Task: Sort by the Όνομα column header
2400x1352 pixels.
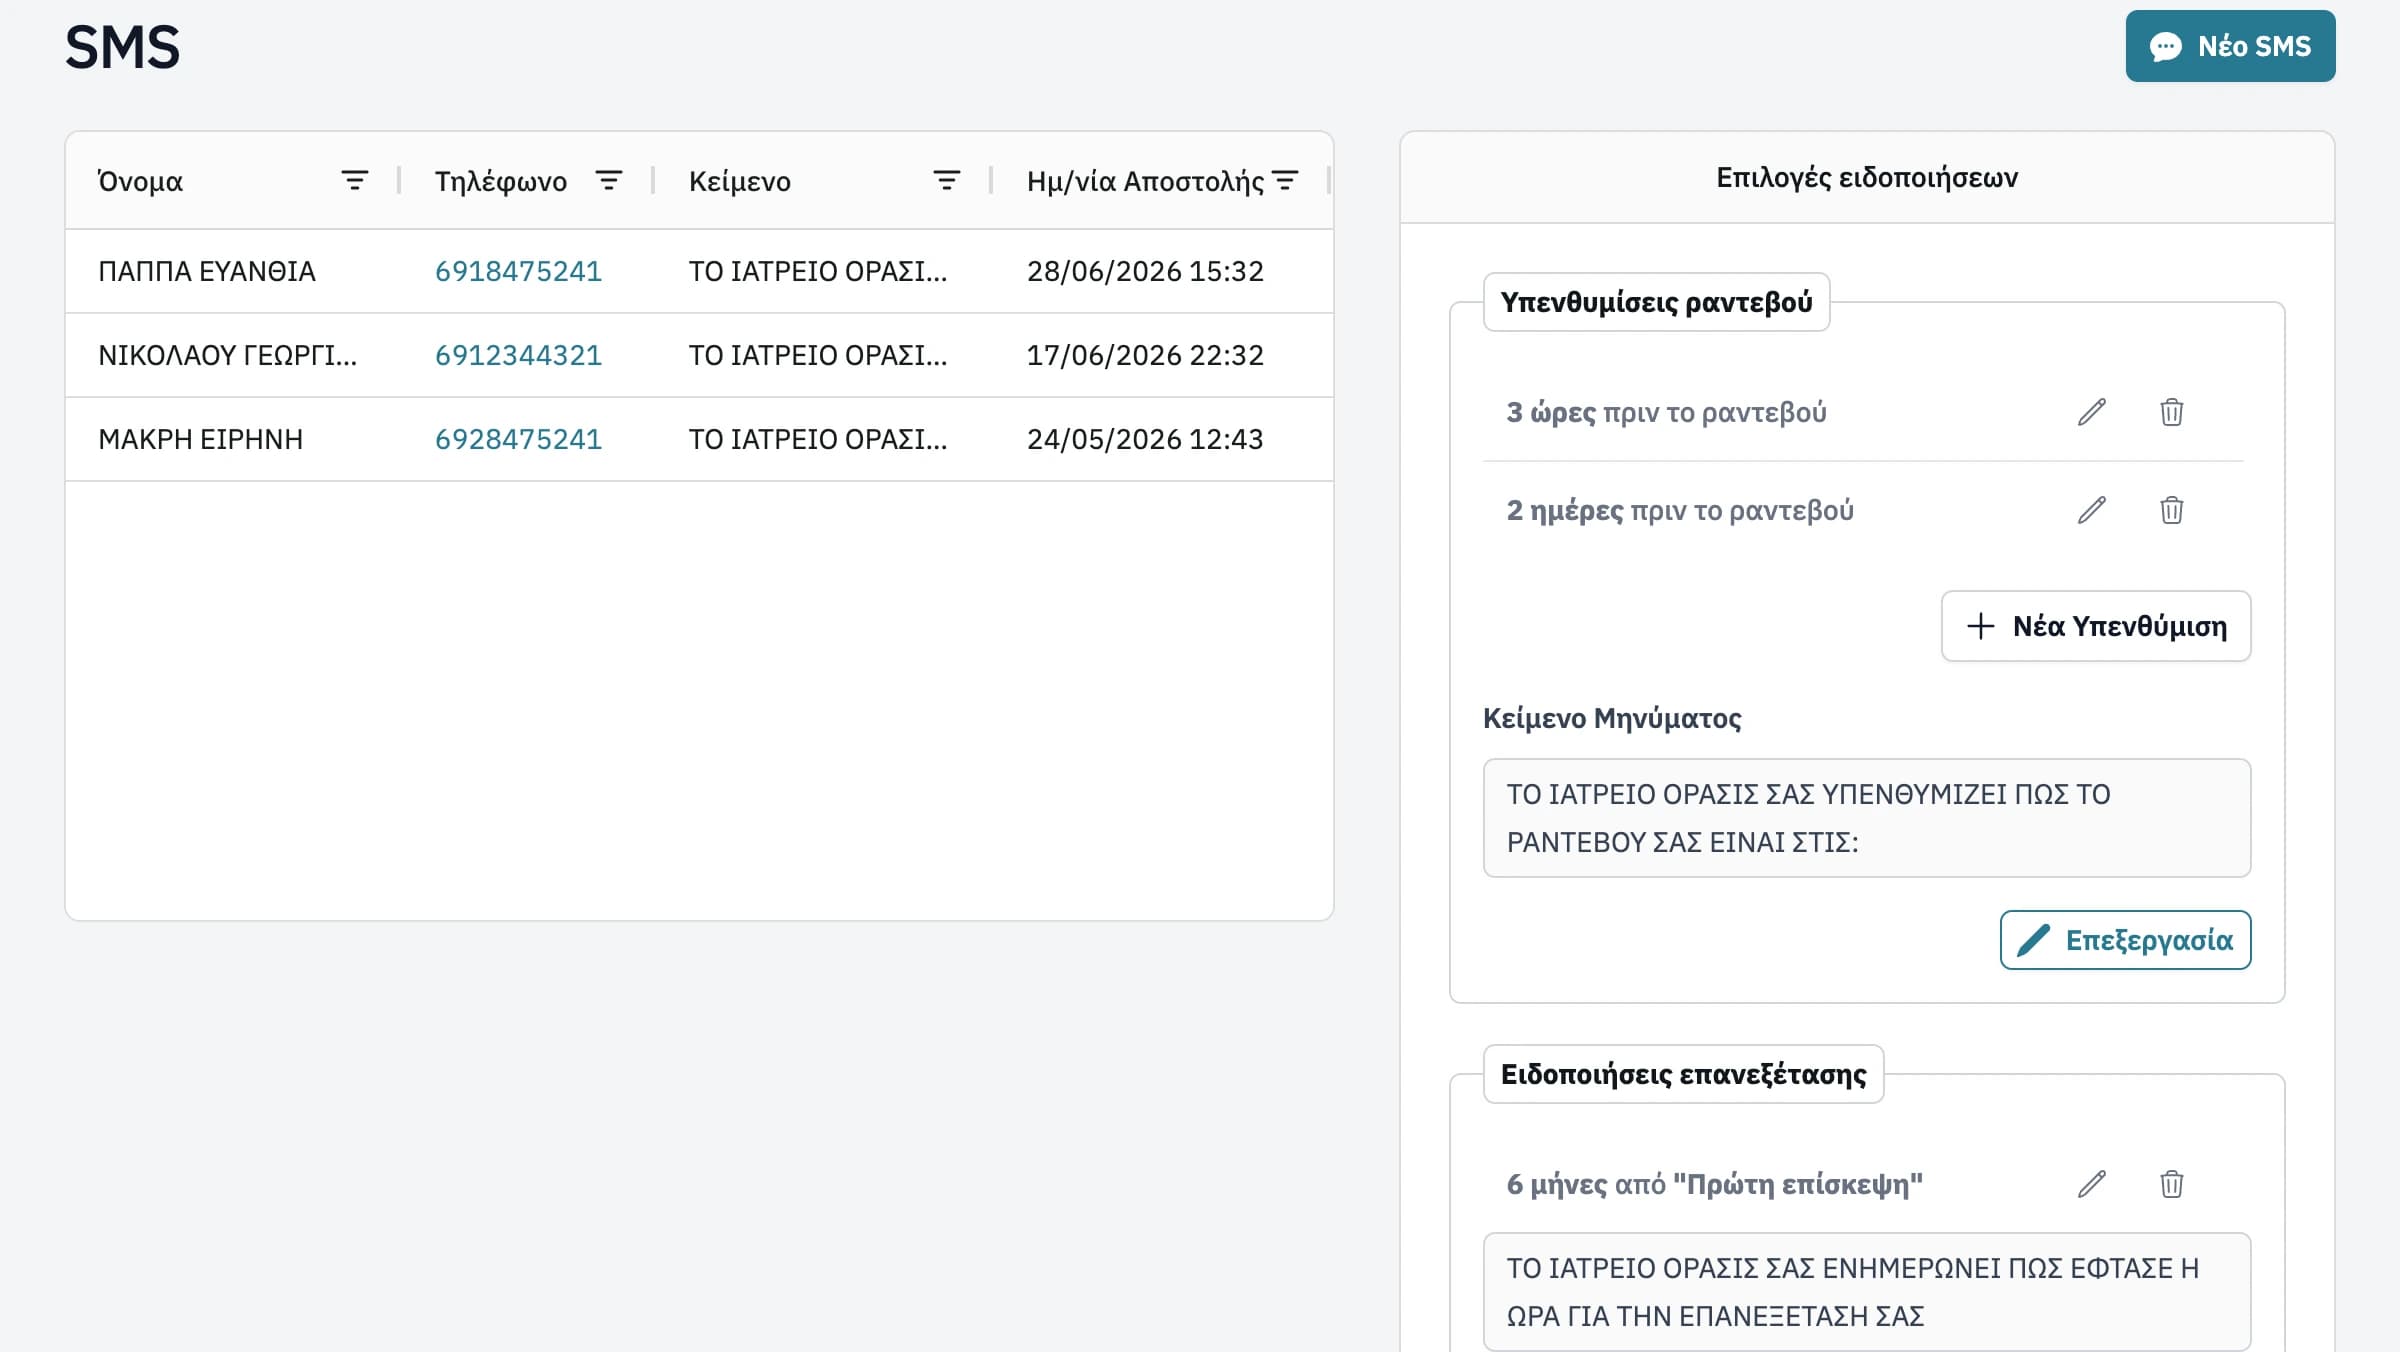Action: [140, 181]
